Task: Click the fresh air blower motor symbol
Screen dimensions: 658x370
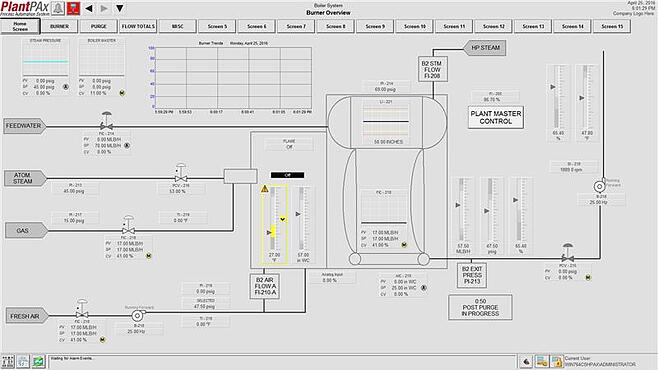Action: pyautogui.click(x=137, y=315)
